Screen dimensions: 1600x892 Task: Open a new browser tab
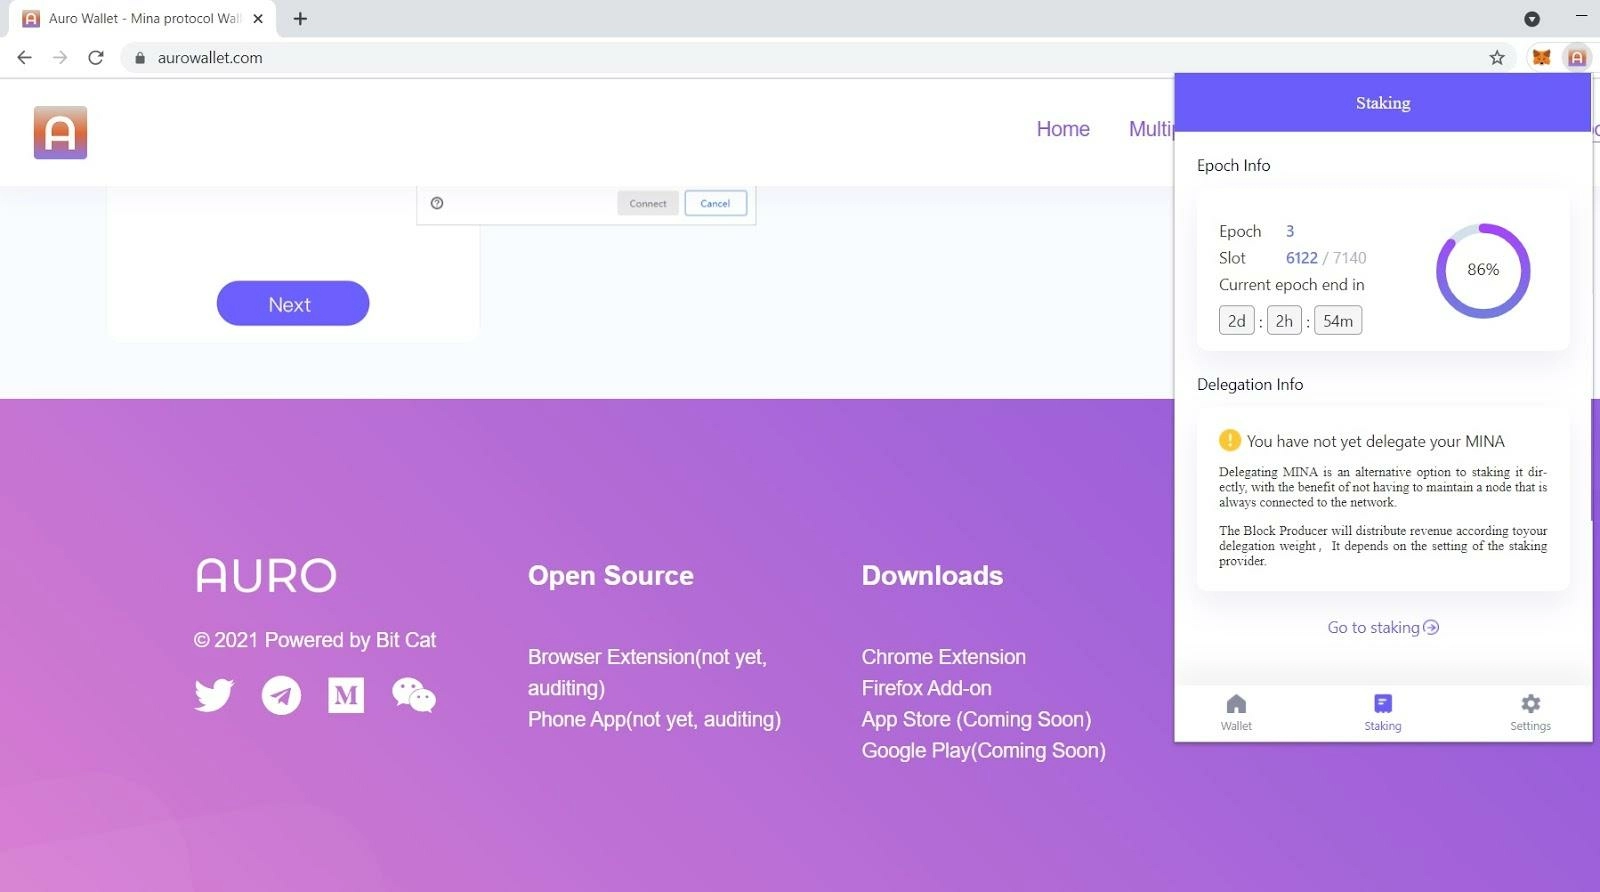[x=300, y=18]
